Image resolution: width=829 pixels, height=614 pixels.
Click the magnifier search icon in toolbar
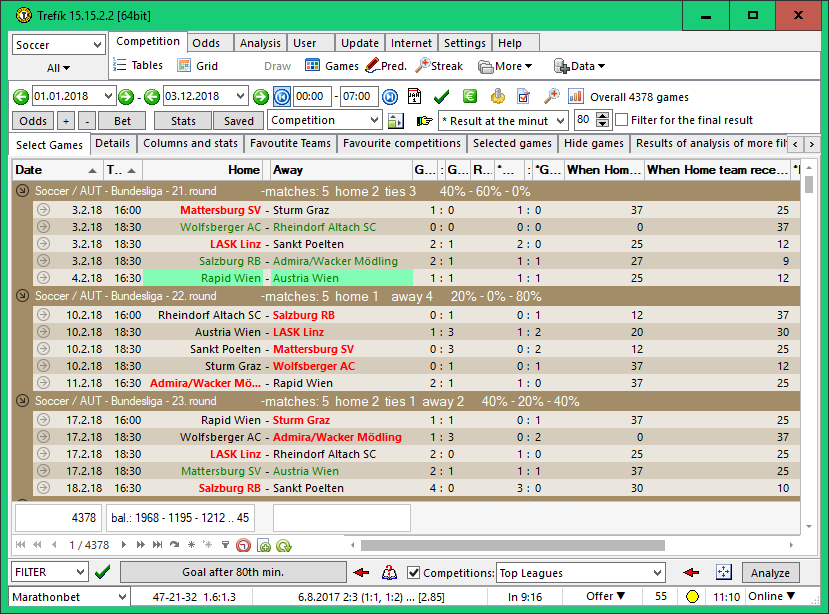point(551,96)
